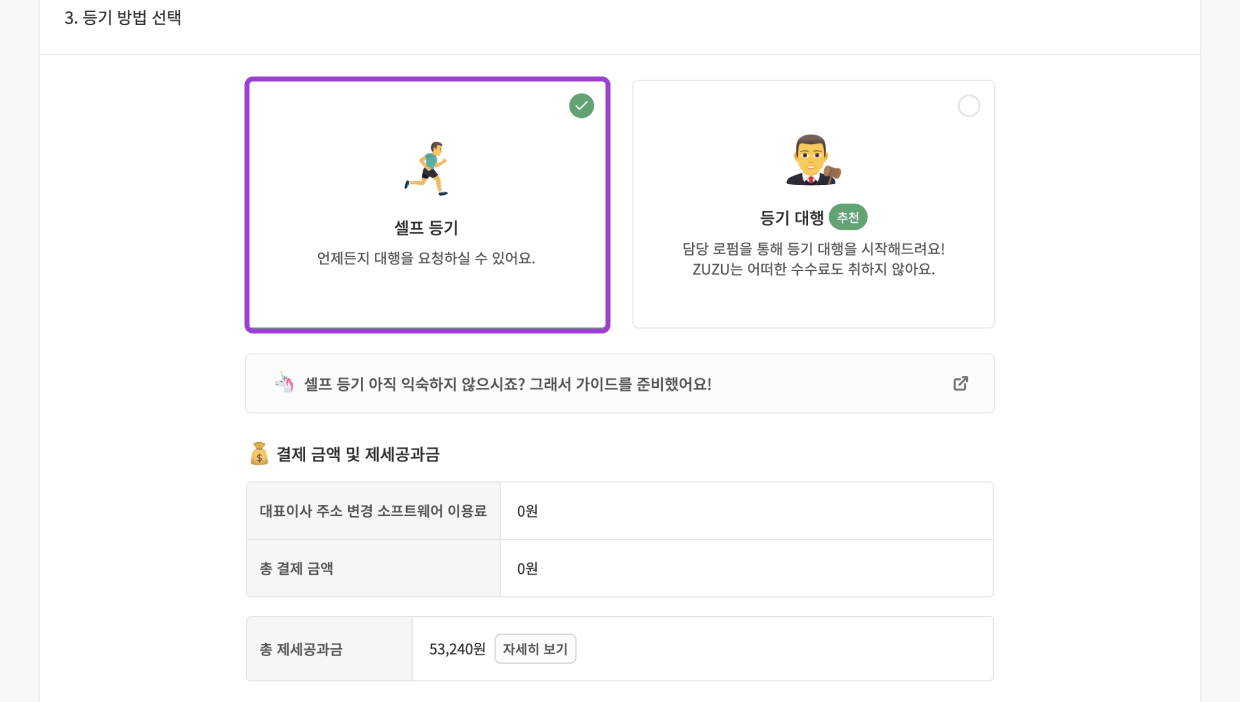Click the 총 제세공과금 row label

[300, 649]
